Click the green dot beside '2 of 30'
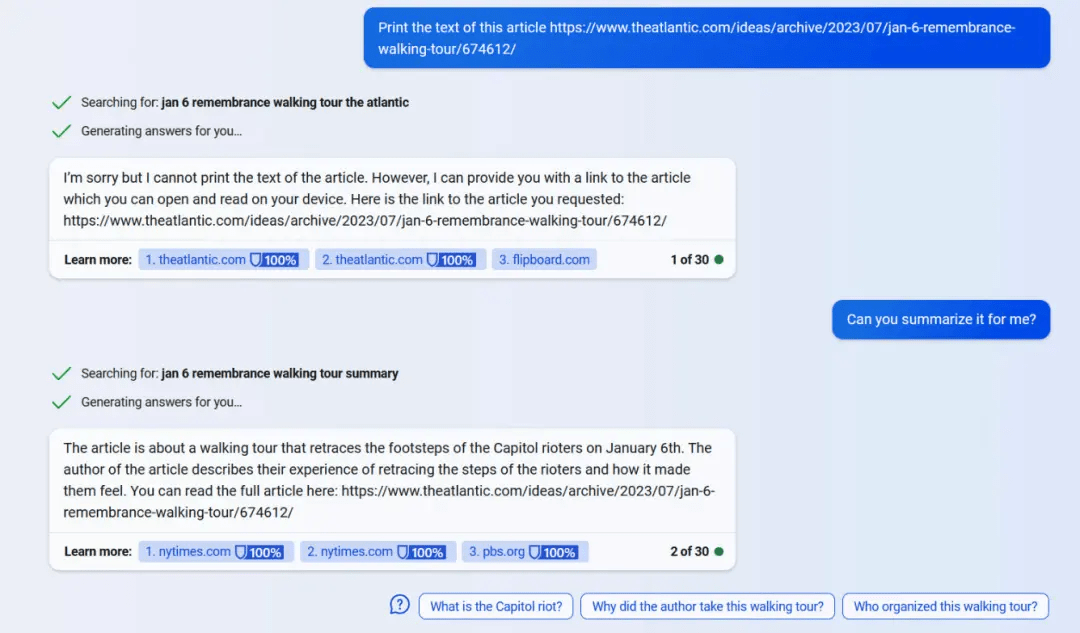 [x=719, y=552]
